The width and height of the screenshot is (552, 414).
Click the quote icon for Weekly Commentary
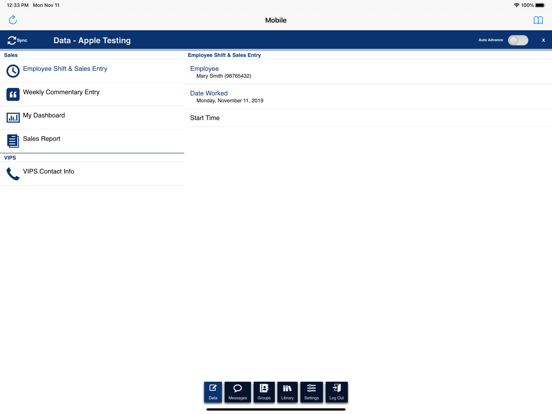point(13,94)
